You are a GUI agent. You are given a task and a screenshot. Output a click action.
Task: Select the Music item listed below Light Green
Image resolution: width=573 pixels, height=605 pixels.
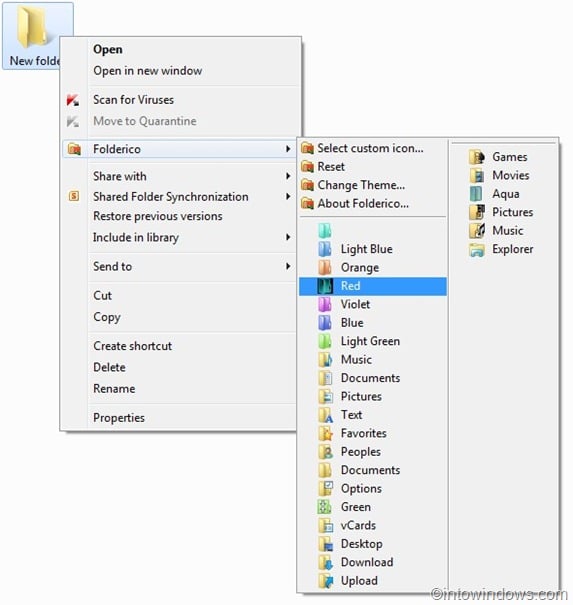click(x=356, y=360)
